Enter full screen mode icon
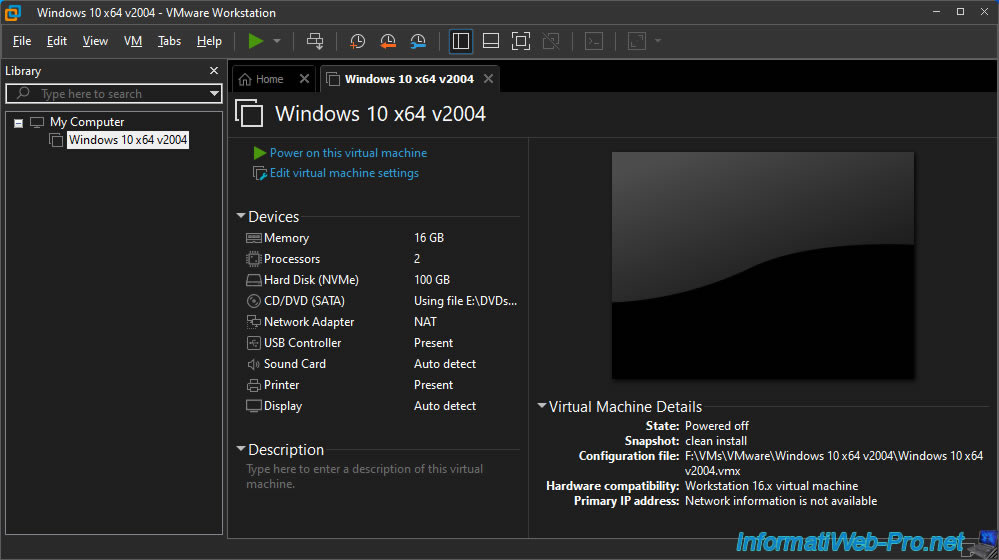The image size is (999, 560). 521,41
